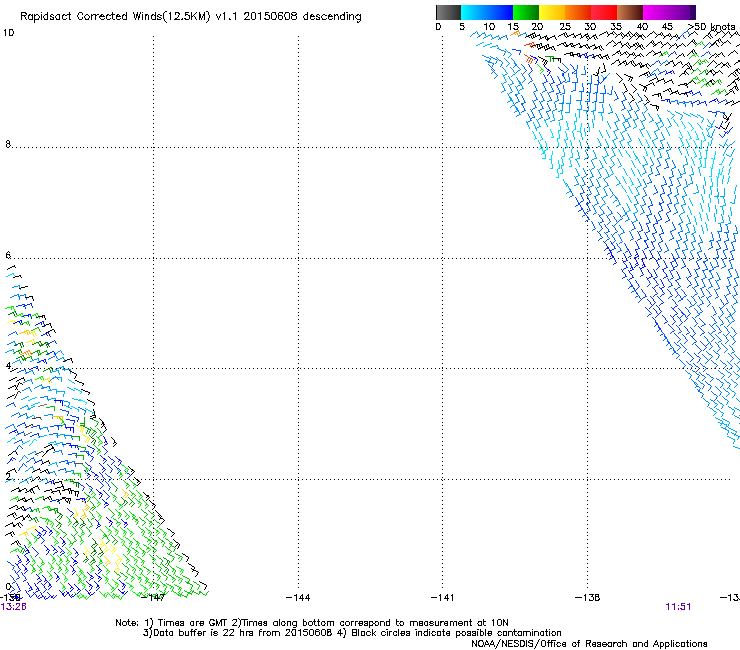740x650 pixels.
Task: Click the '35' label under color bar
Action: click(616, 27)
